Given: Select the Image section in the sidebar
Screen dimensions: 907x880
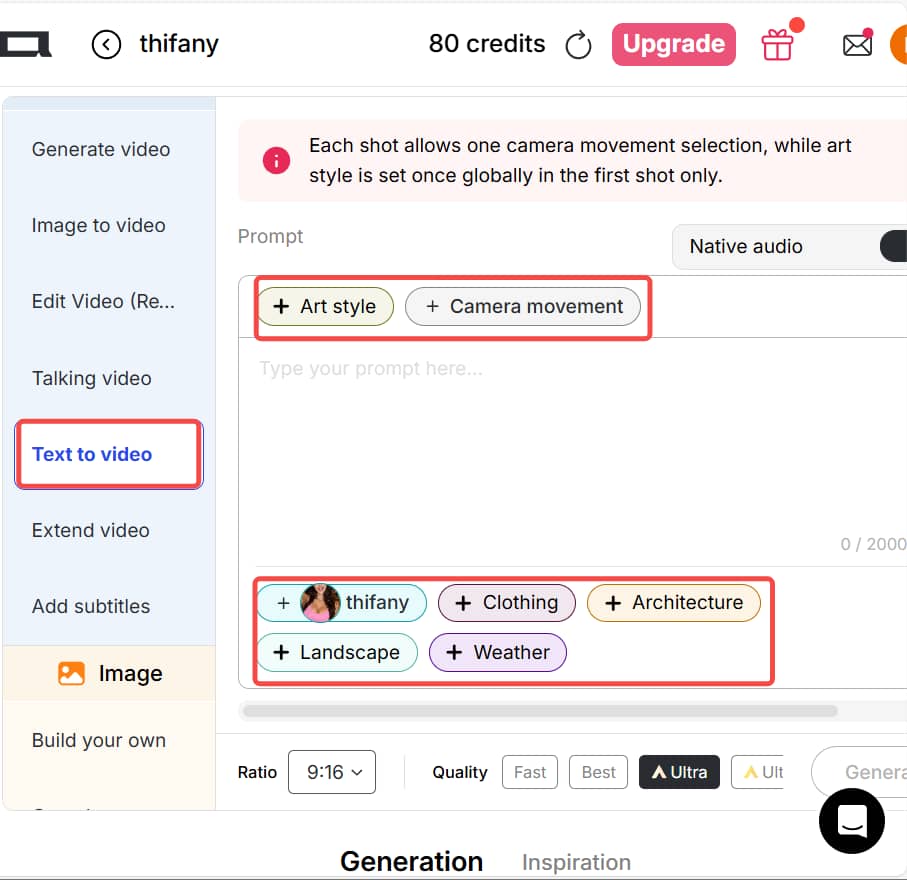Looking at the screenshot, I should coord(110,673).
